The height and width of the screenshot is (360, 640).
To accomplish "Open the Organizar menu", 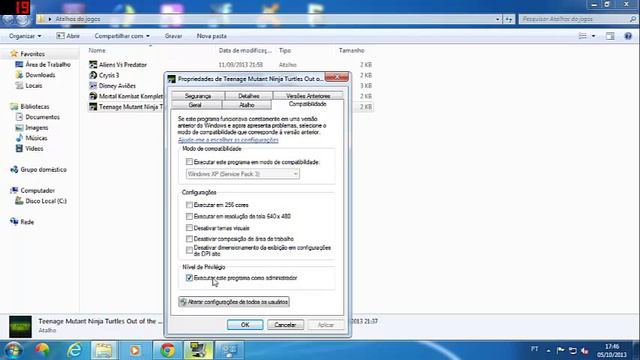I will click(25, 36).
